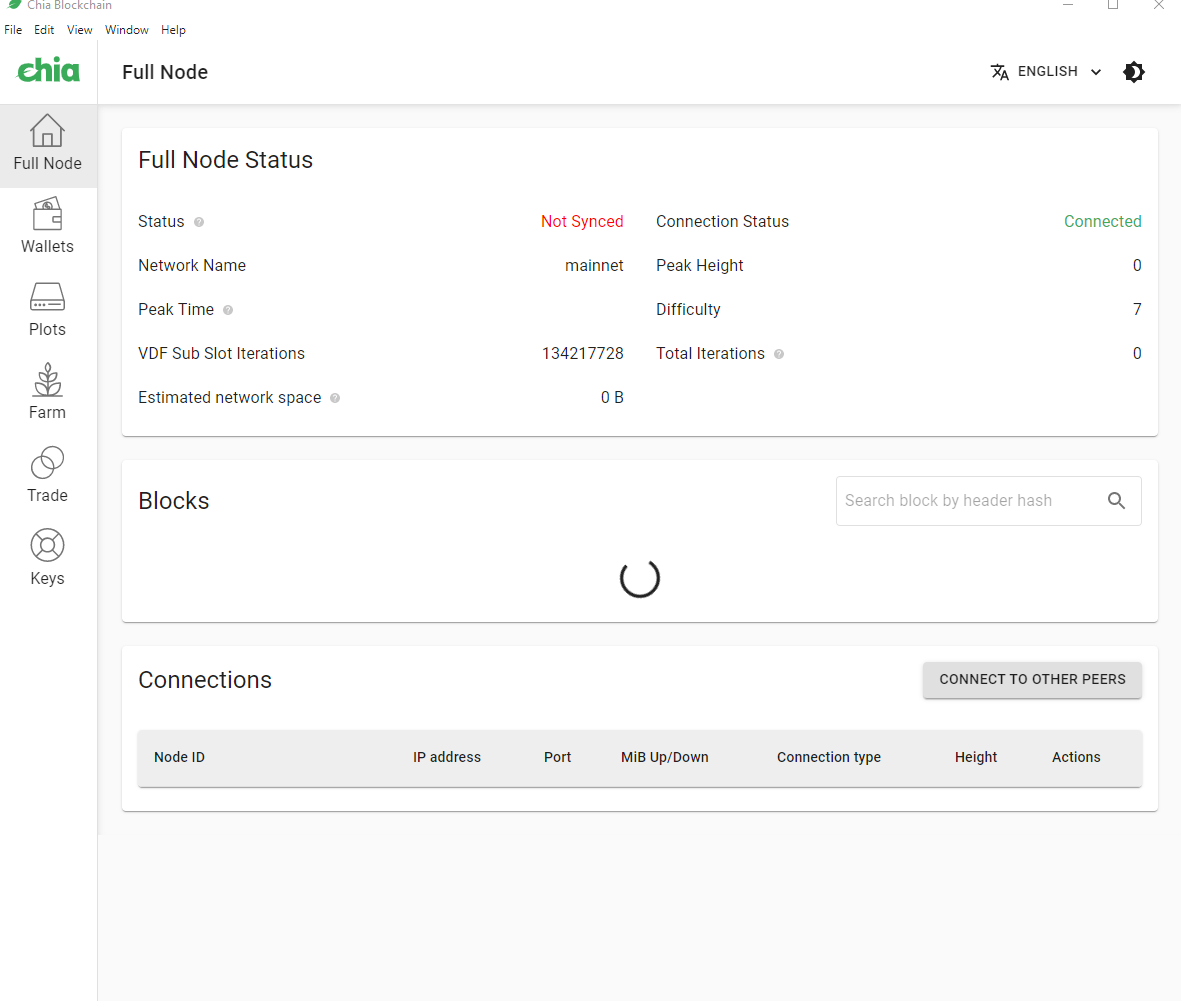This screenshot has height=1001, width=1181.
Task: Click the 134217728 VDF iterations value
Action: (582, 353)
